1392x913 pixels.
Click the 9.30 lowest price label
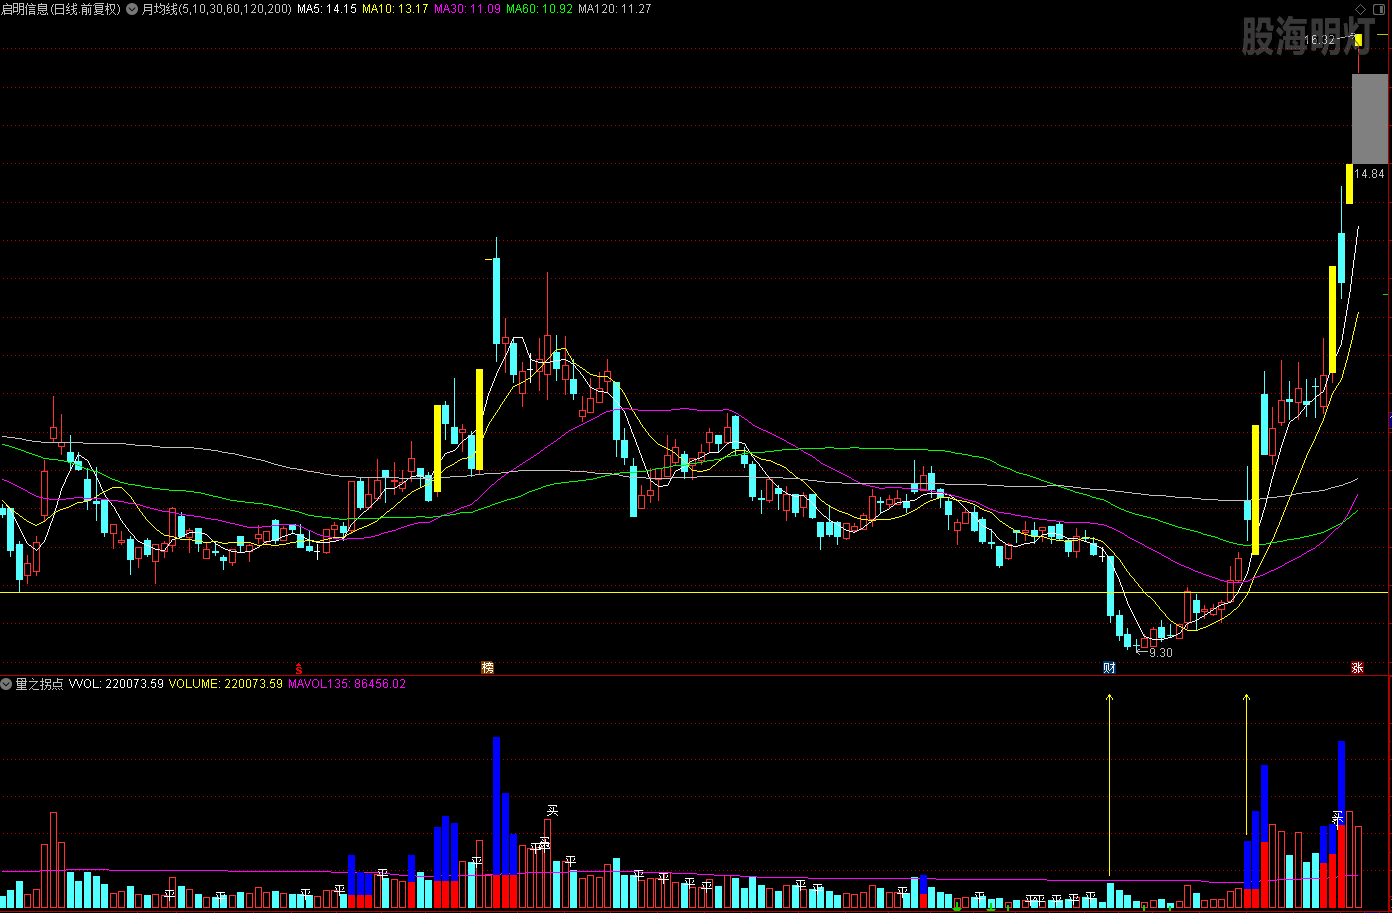1160,653
